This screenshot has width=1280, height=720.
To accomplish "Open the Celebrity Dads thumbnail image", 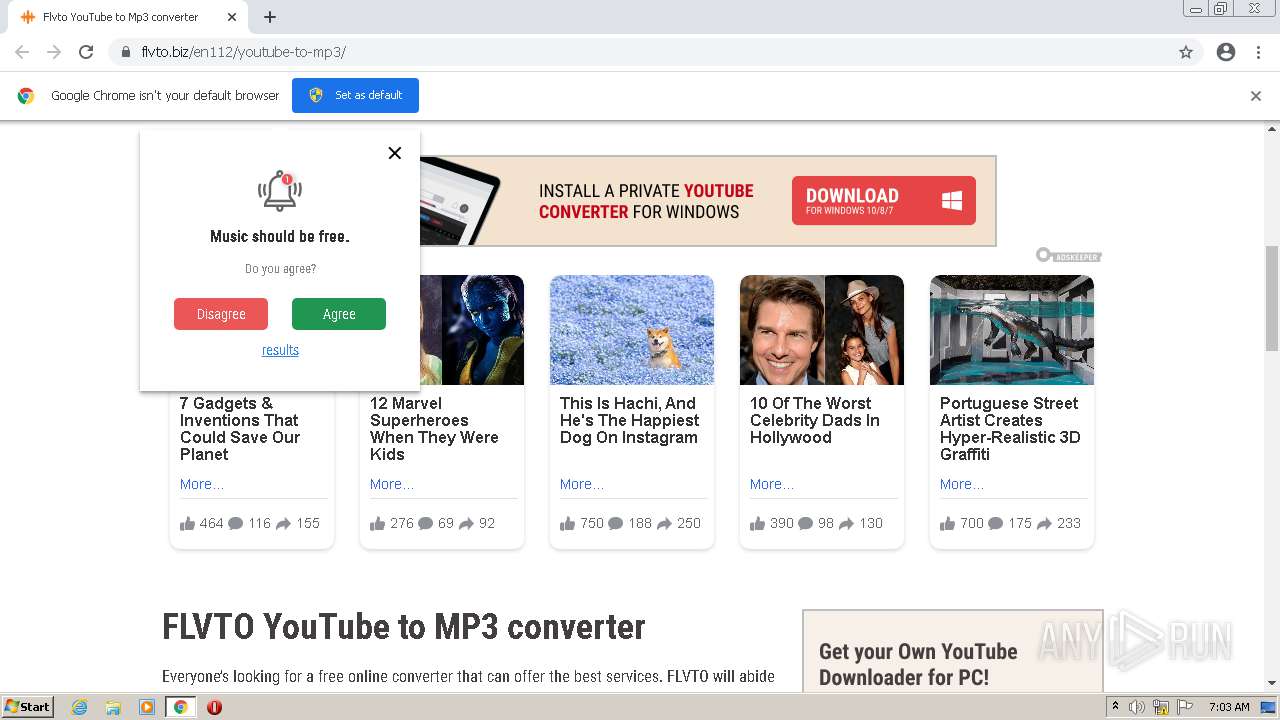I will [822, 330].
